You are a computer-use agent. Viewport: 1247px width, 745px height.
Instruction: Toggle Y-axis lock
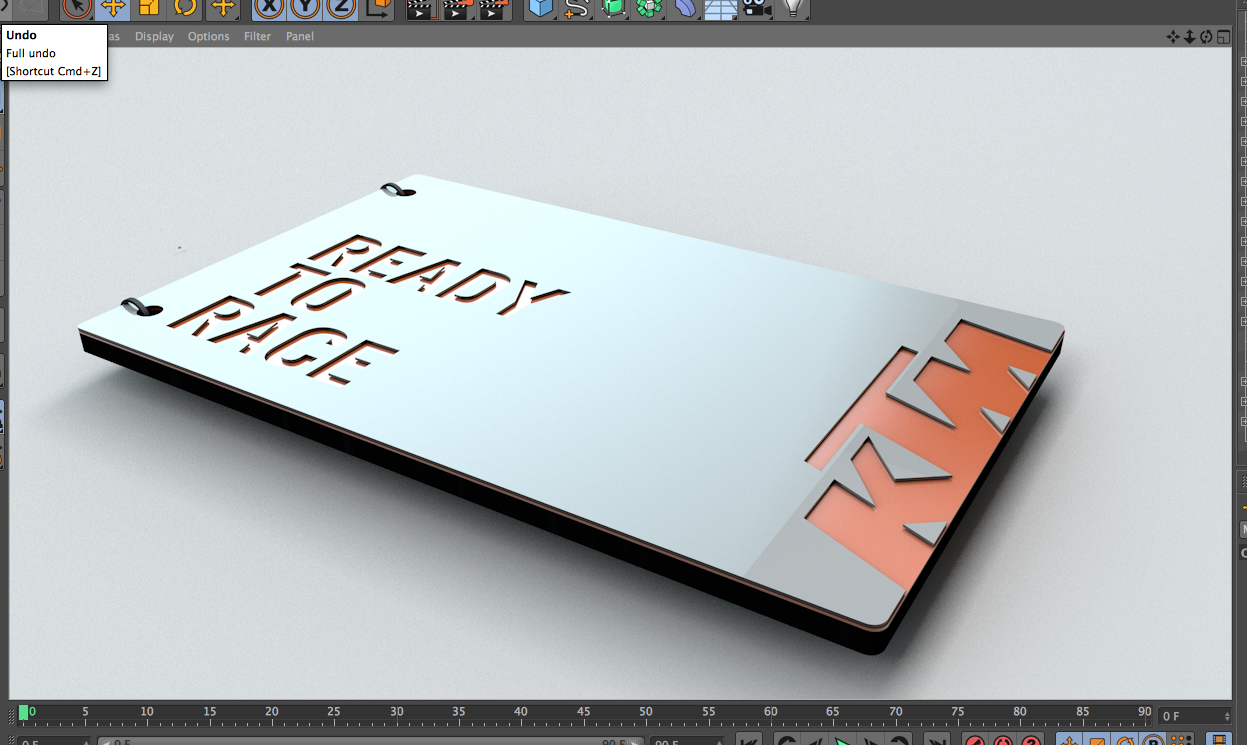(305, 8)
